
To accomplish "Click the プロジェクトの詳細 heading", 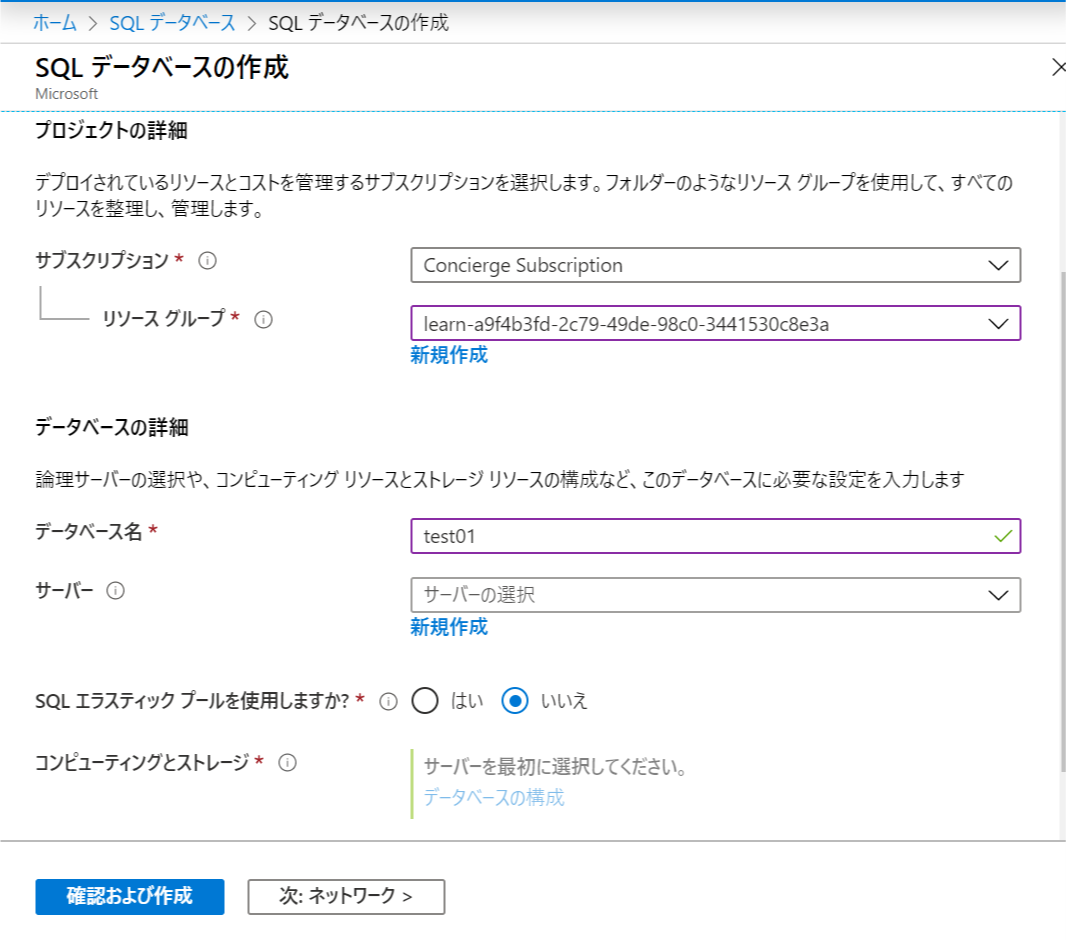I will click(111, 130).
